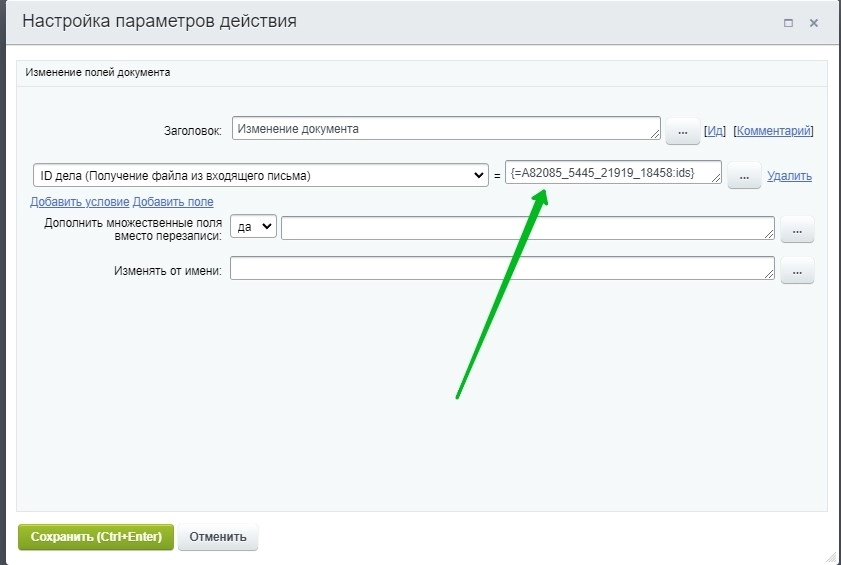Expand the 'да' dropdown for multiple fields
Image resolution: width=841 pixels, height=565 pixels.
(253, 228)
